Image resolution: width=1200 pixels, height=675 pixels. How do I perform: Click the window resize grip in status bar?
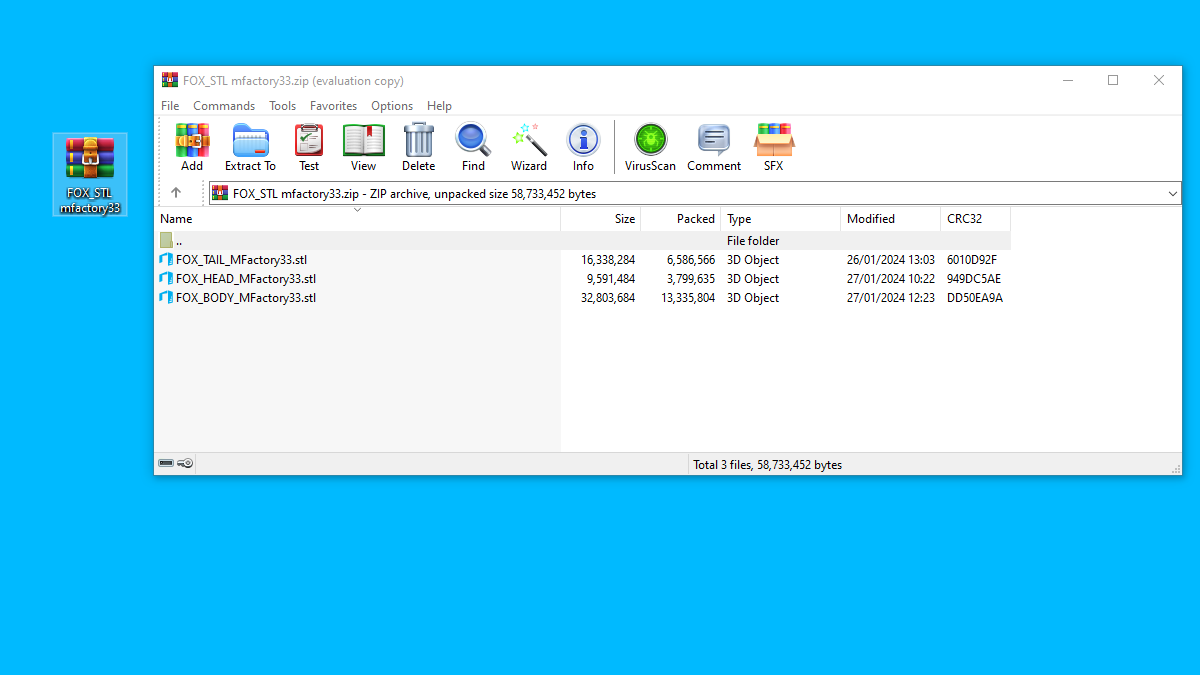coord(1176,468)
